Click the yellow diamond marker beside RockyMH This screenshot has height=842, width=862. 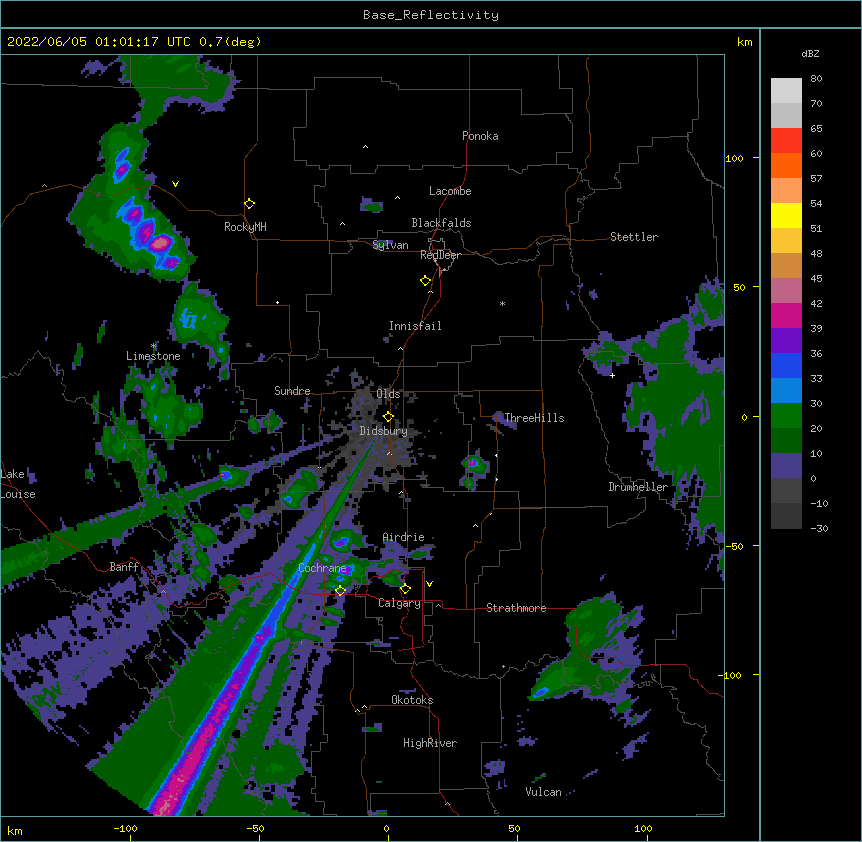[x=249, y=204]
